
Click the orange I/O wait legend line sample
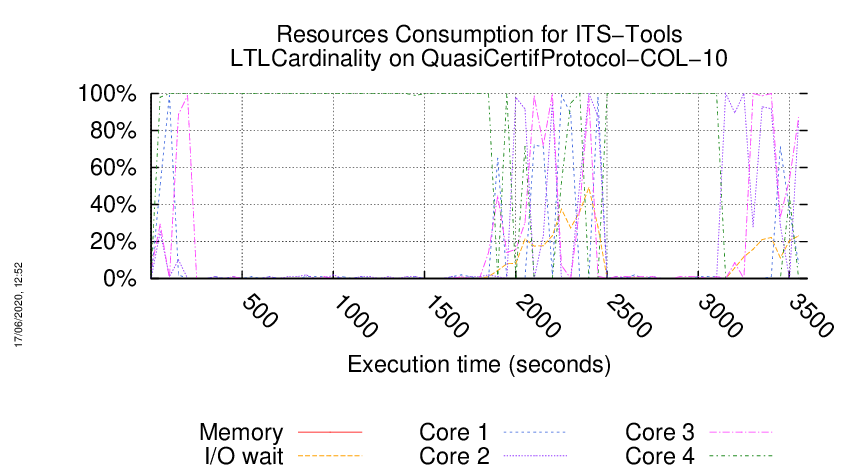330,456
